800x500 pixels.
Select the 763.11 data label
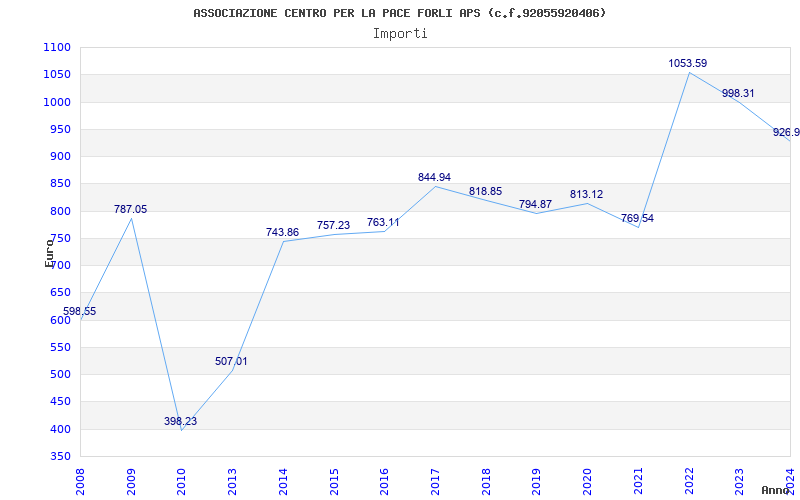coord(383,222)
